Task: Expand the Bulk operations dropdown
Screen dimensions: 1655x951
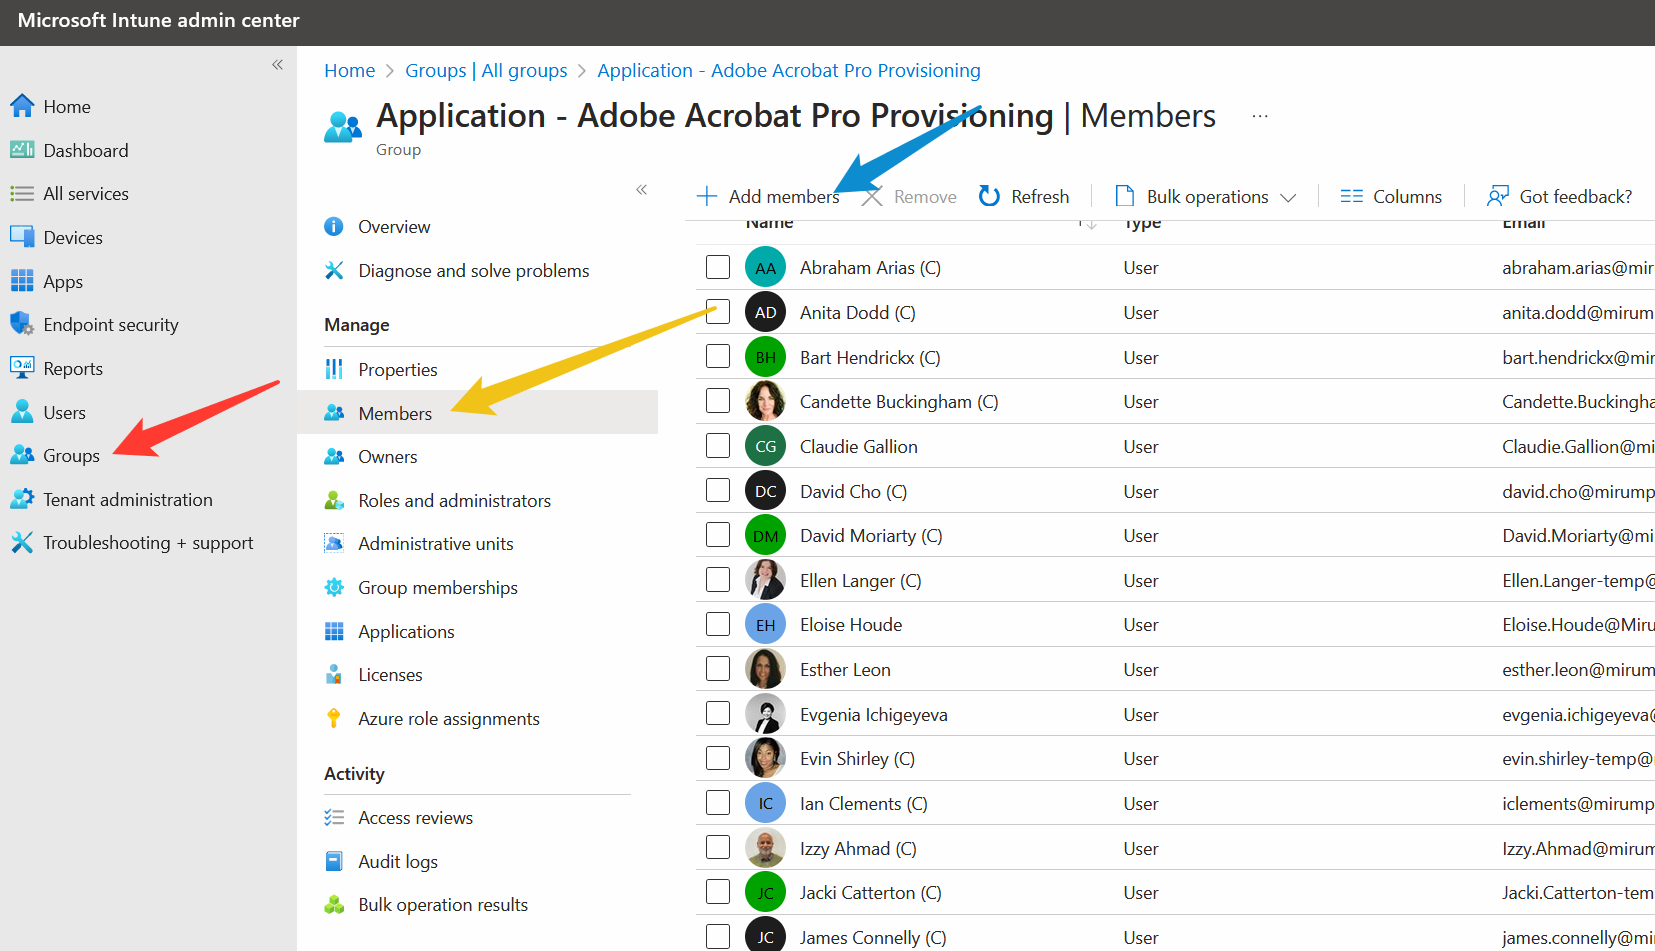Action: pyautogui.click(x=1206, y=196)
